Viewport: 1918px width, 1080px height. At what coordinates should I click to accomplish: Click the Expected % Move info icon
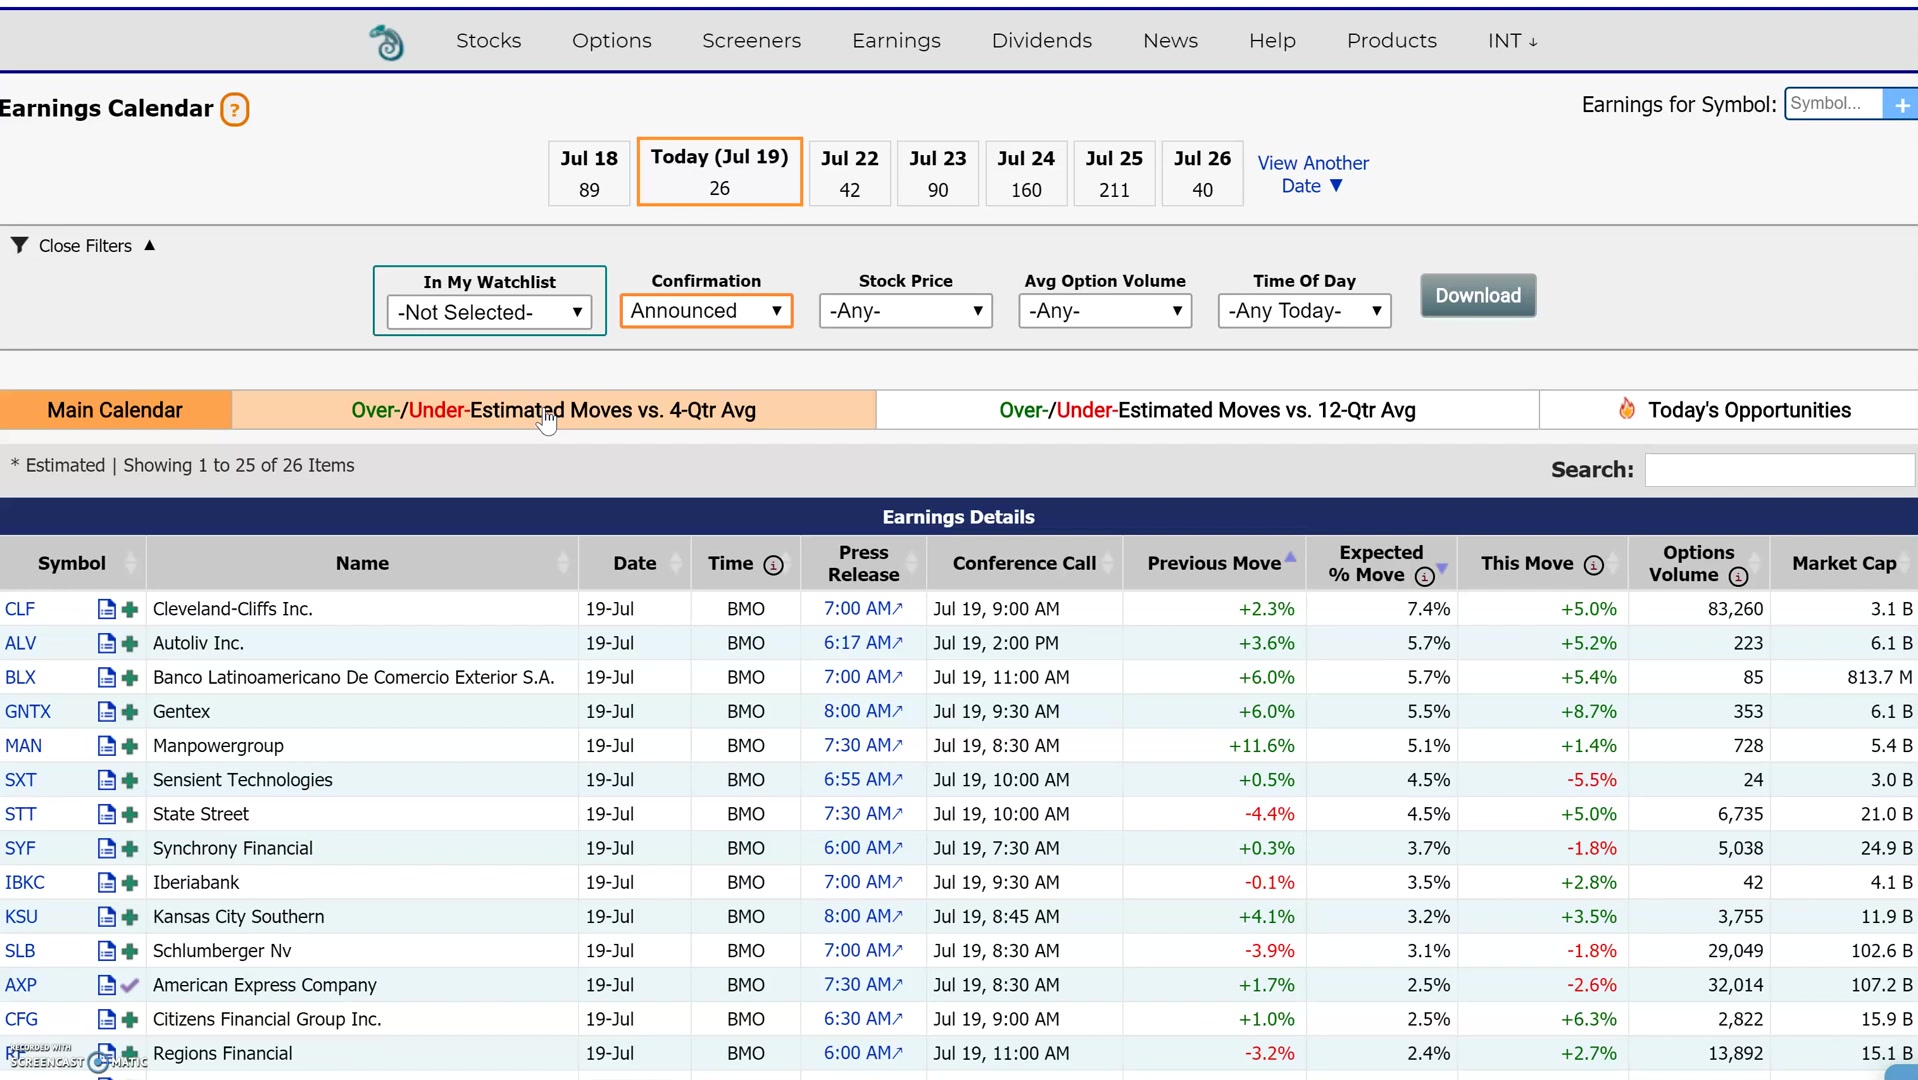[1425, 576]
